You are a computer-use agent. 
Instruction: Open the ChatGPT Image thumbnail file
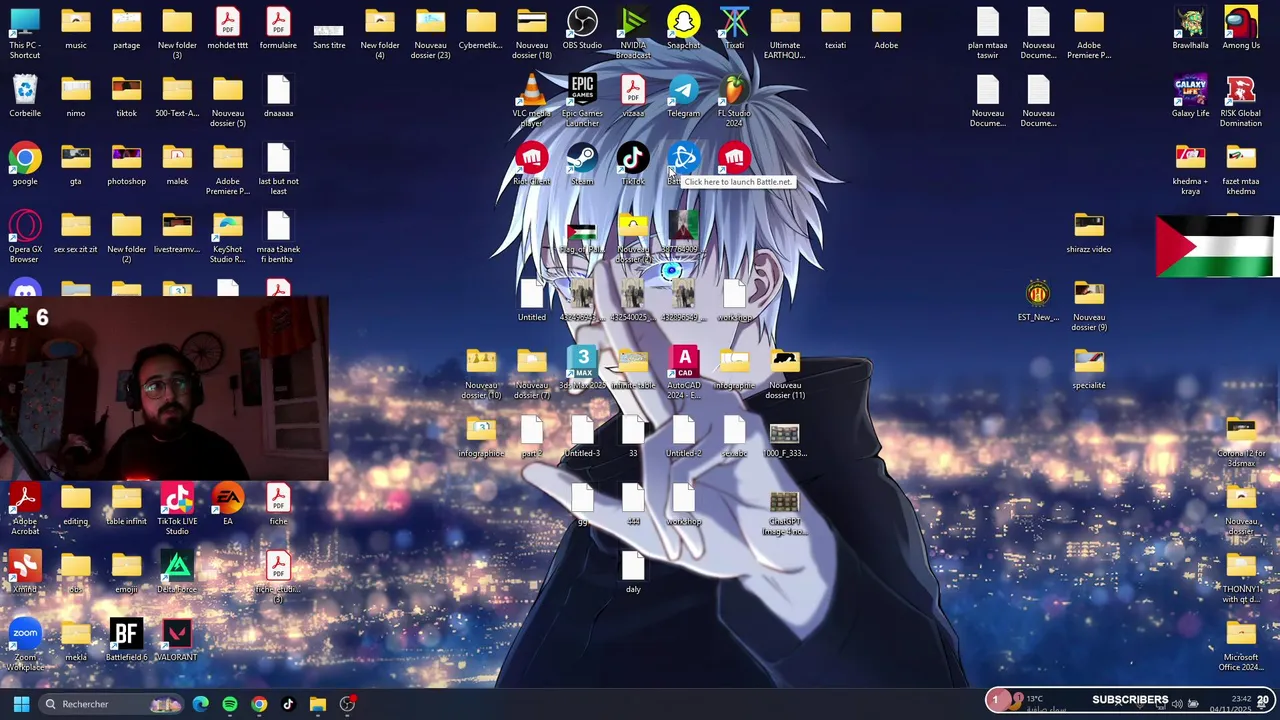pos(785,513)
